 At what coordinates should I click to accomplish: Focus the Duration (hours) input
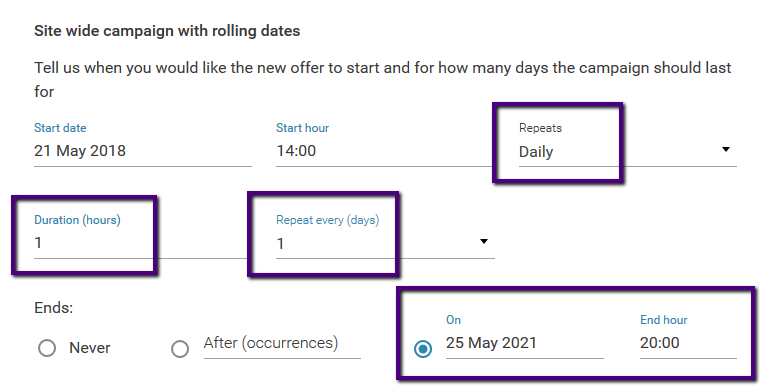click(x=142, y=243)
